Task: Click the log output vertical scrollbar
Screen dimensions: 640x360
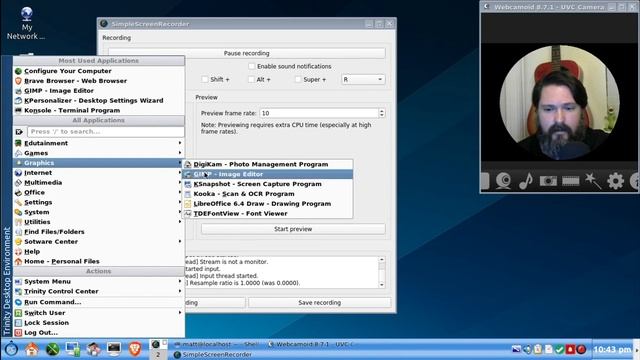Action: click(x=382, y=272)
